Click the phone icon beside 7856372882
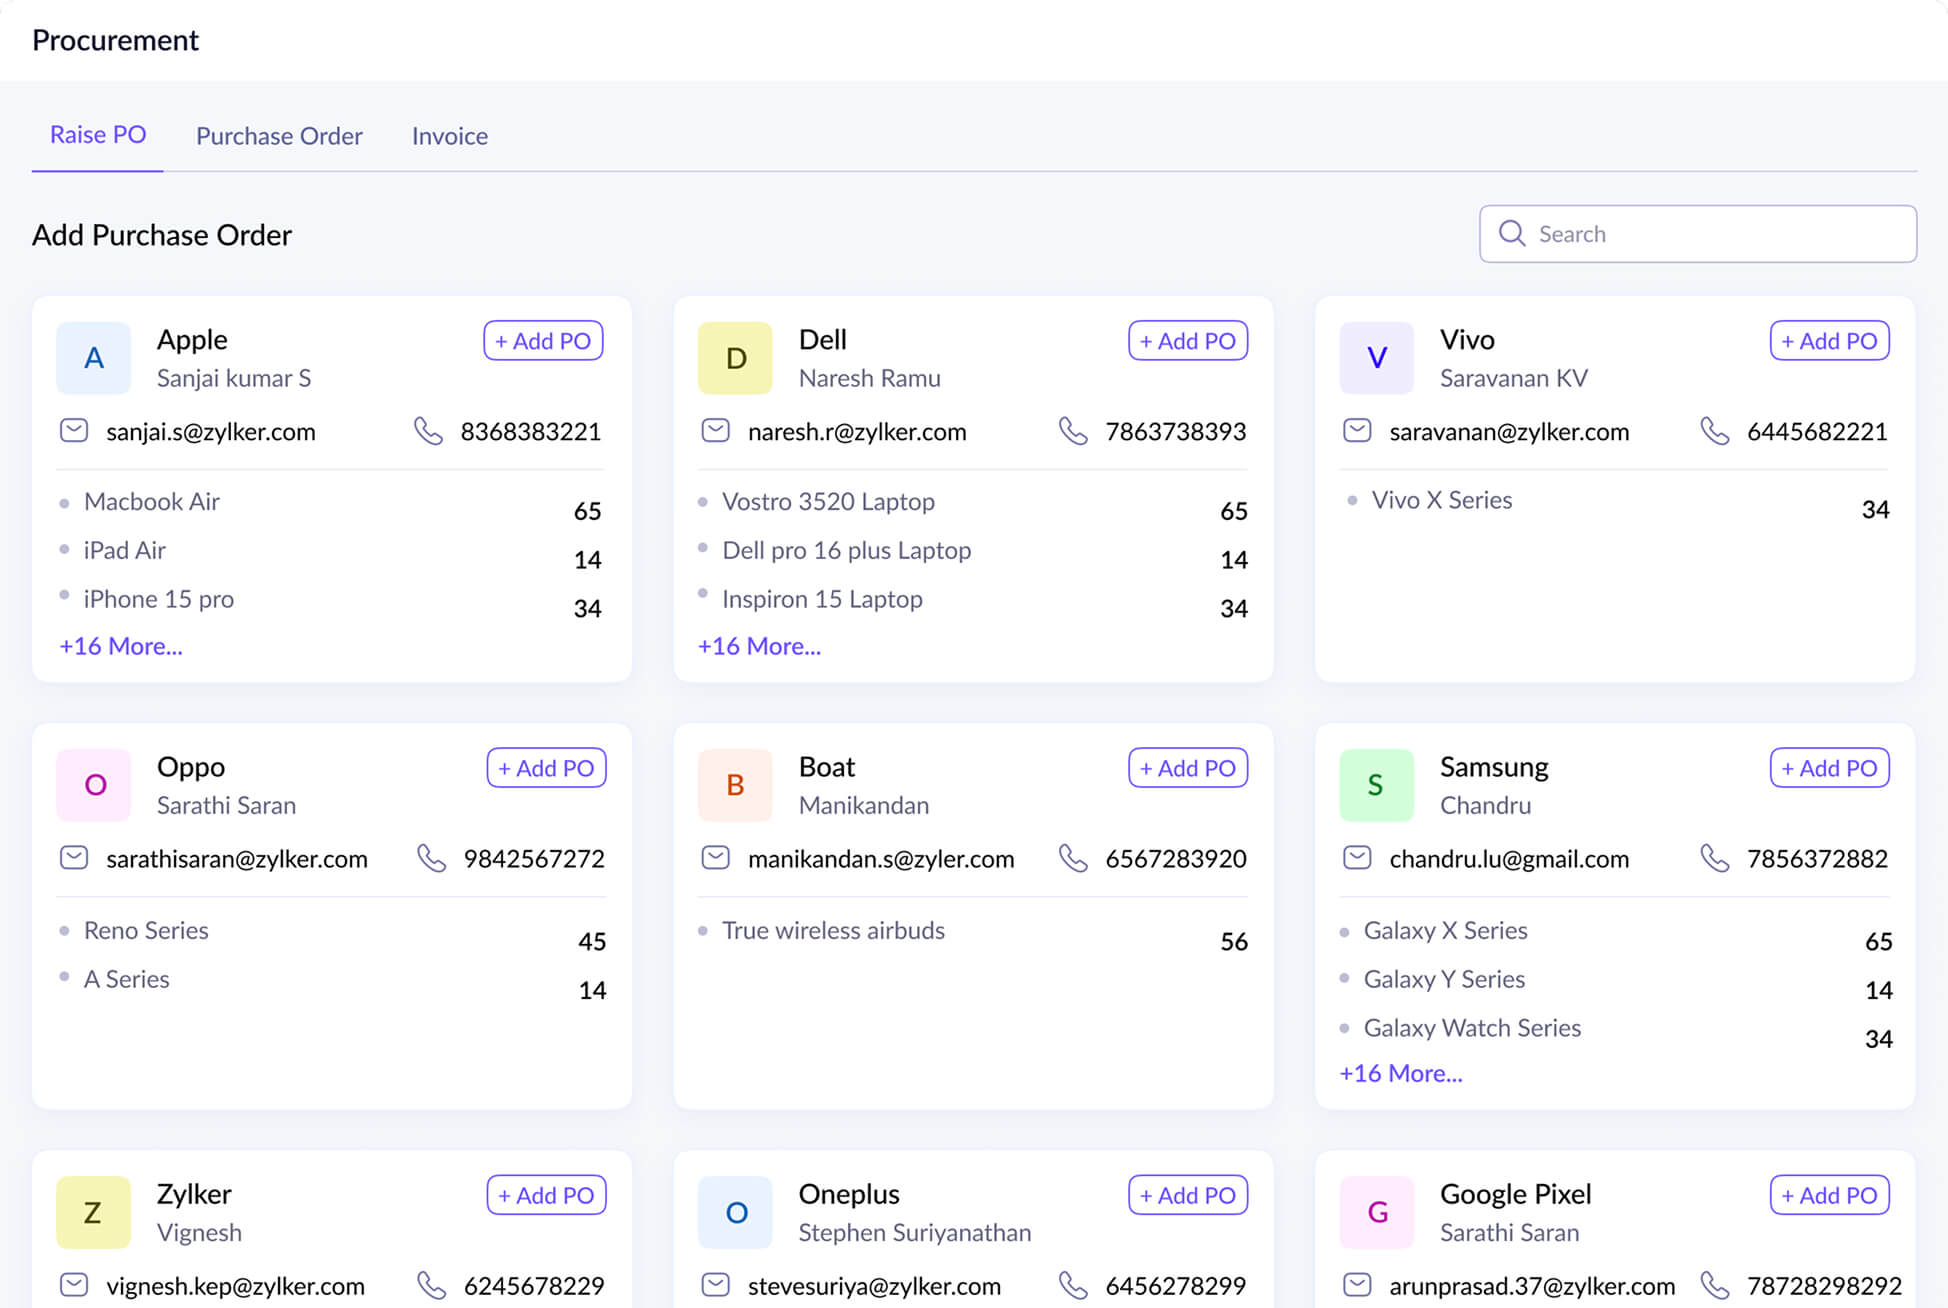This screenshot has height=1308, width=1948. tap(1715, 858)
